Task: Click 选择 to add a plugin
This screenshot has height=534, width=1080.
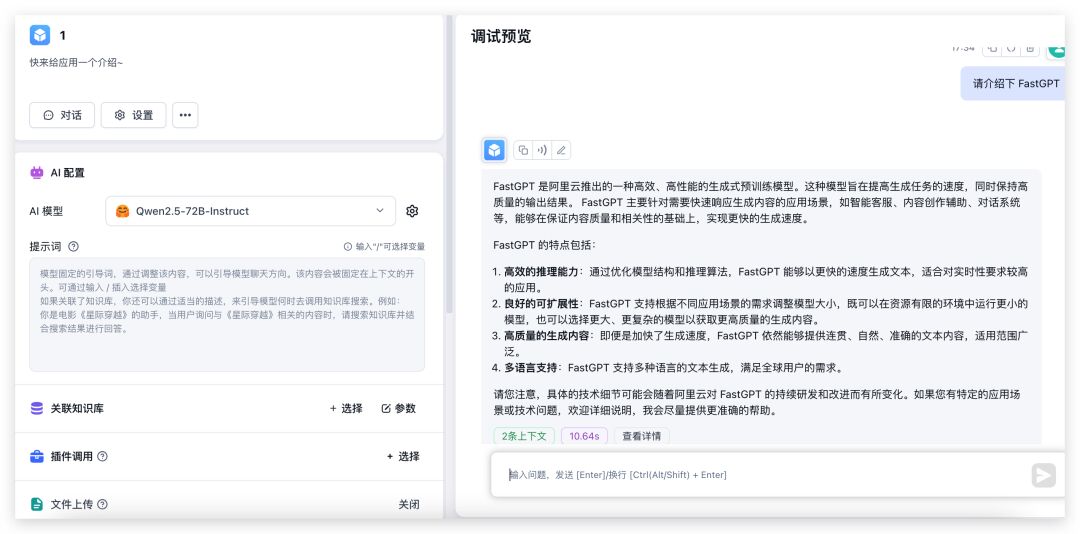Action: click(x=403, y=456)
